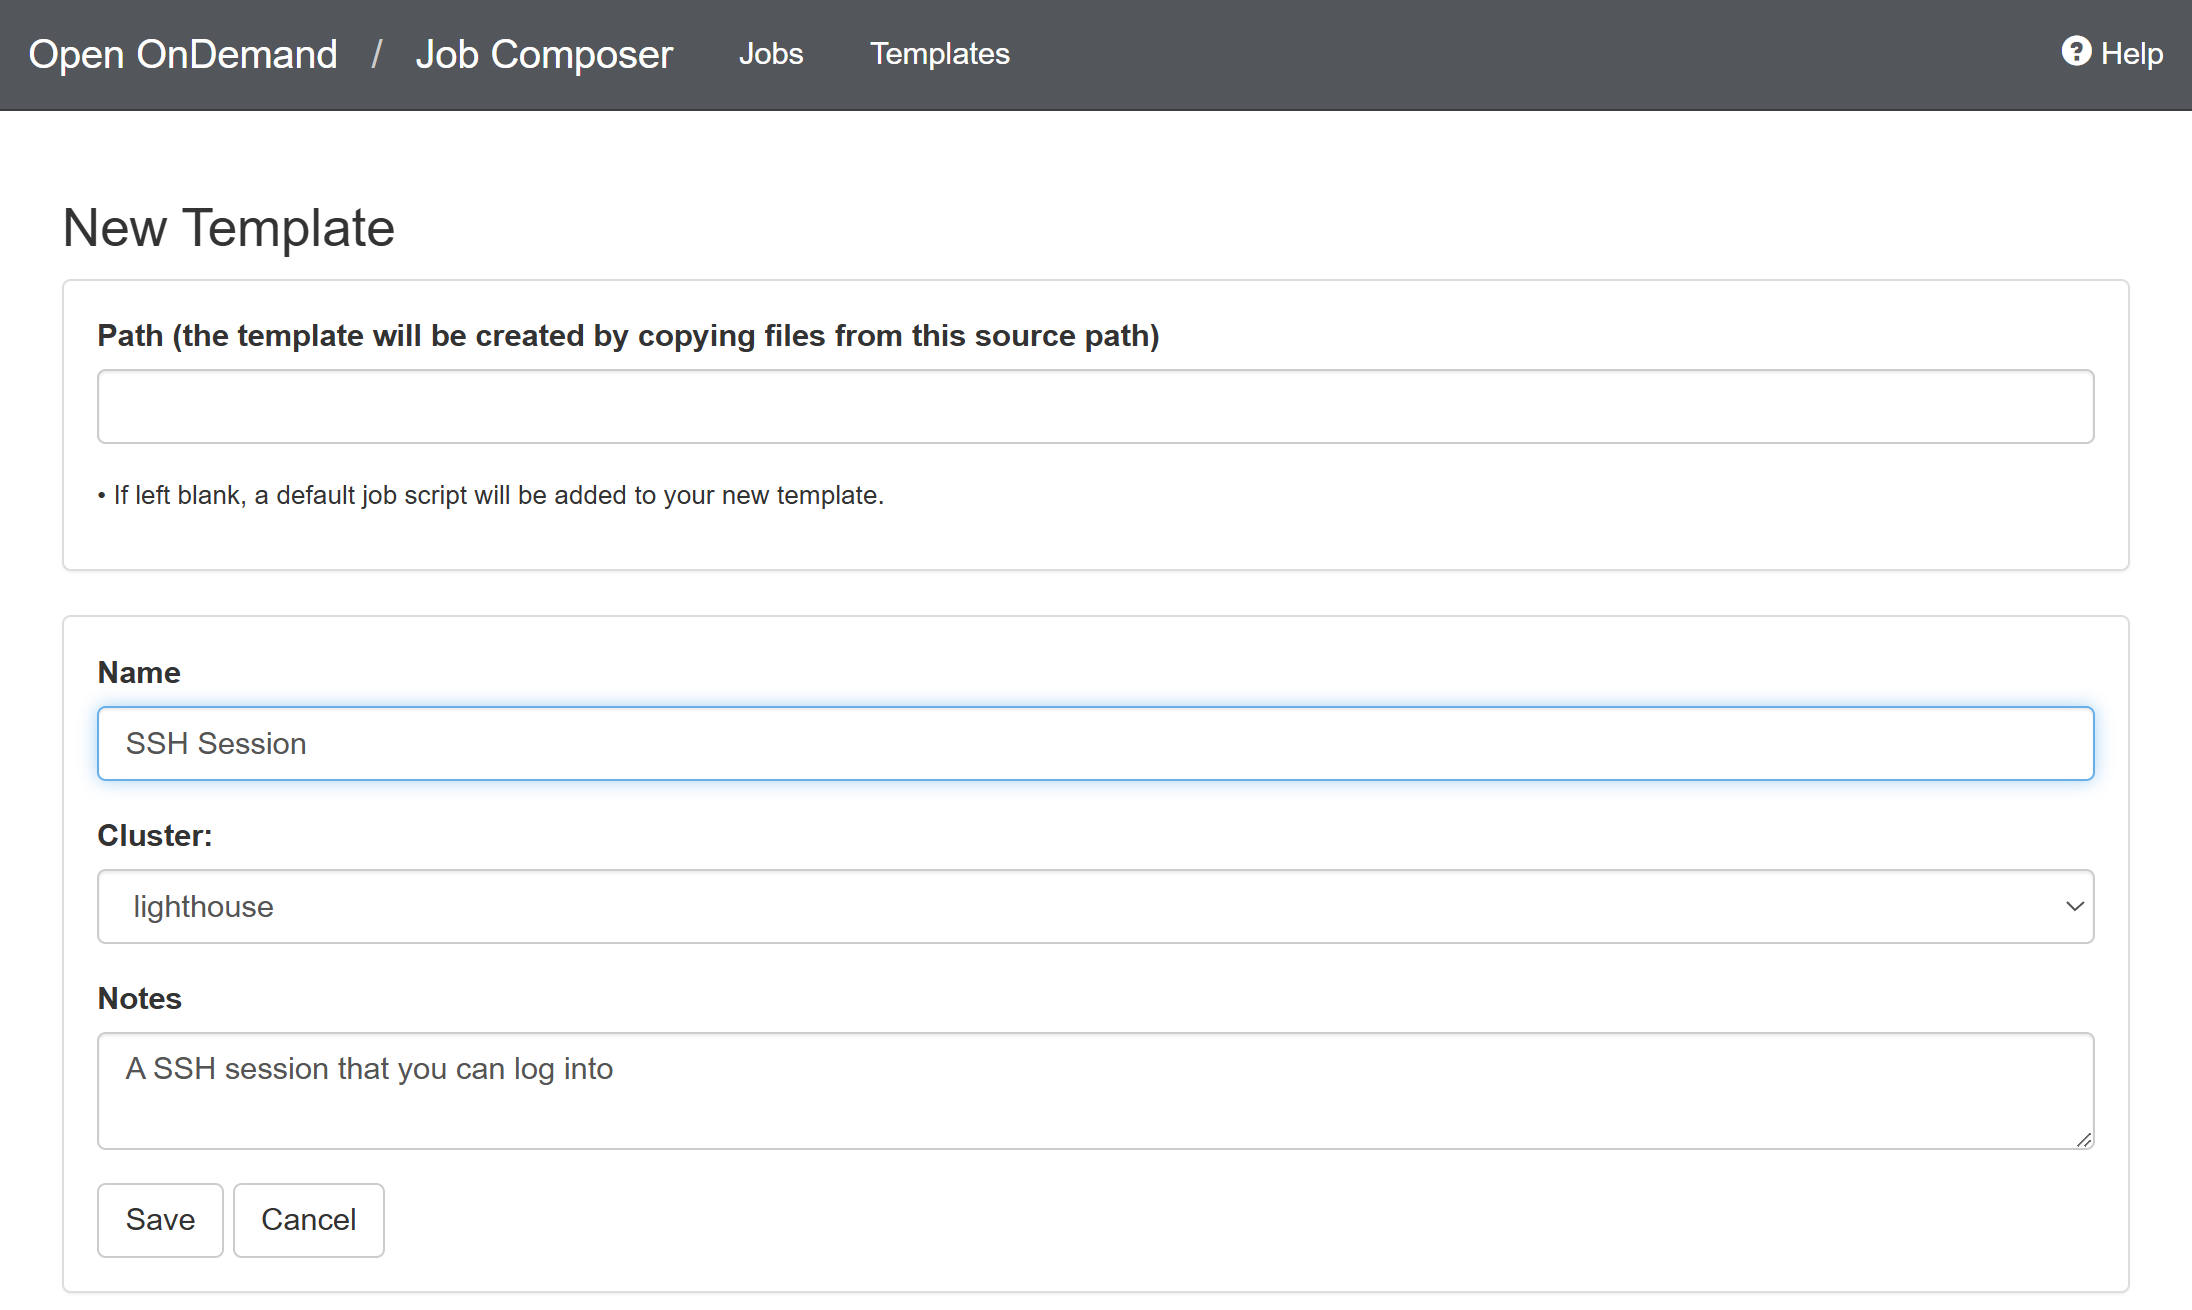2192x1310 pixels.
Task: Click the Name label above input
Action: tap(139, 673)
